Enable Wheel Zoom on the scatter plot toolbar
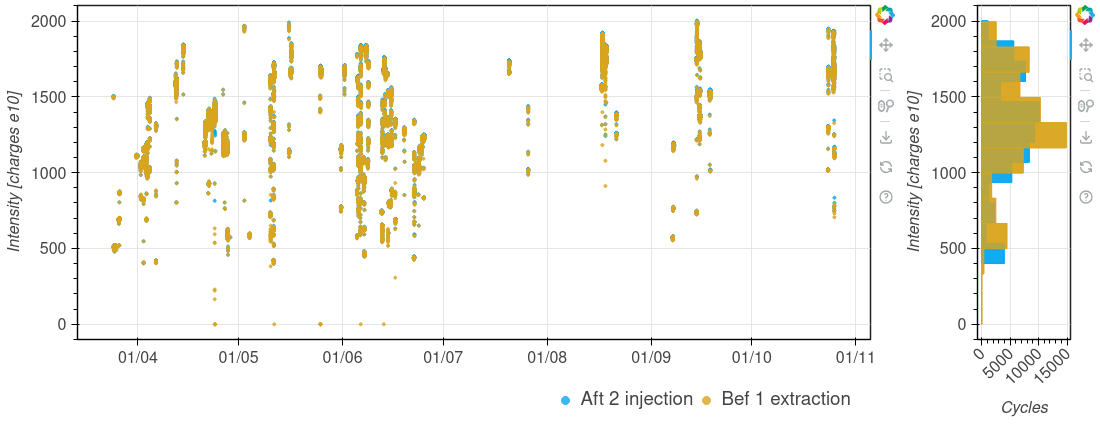 [x=885, y=106]
